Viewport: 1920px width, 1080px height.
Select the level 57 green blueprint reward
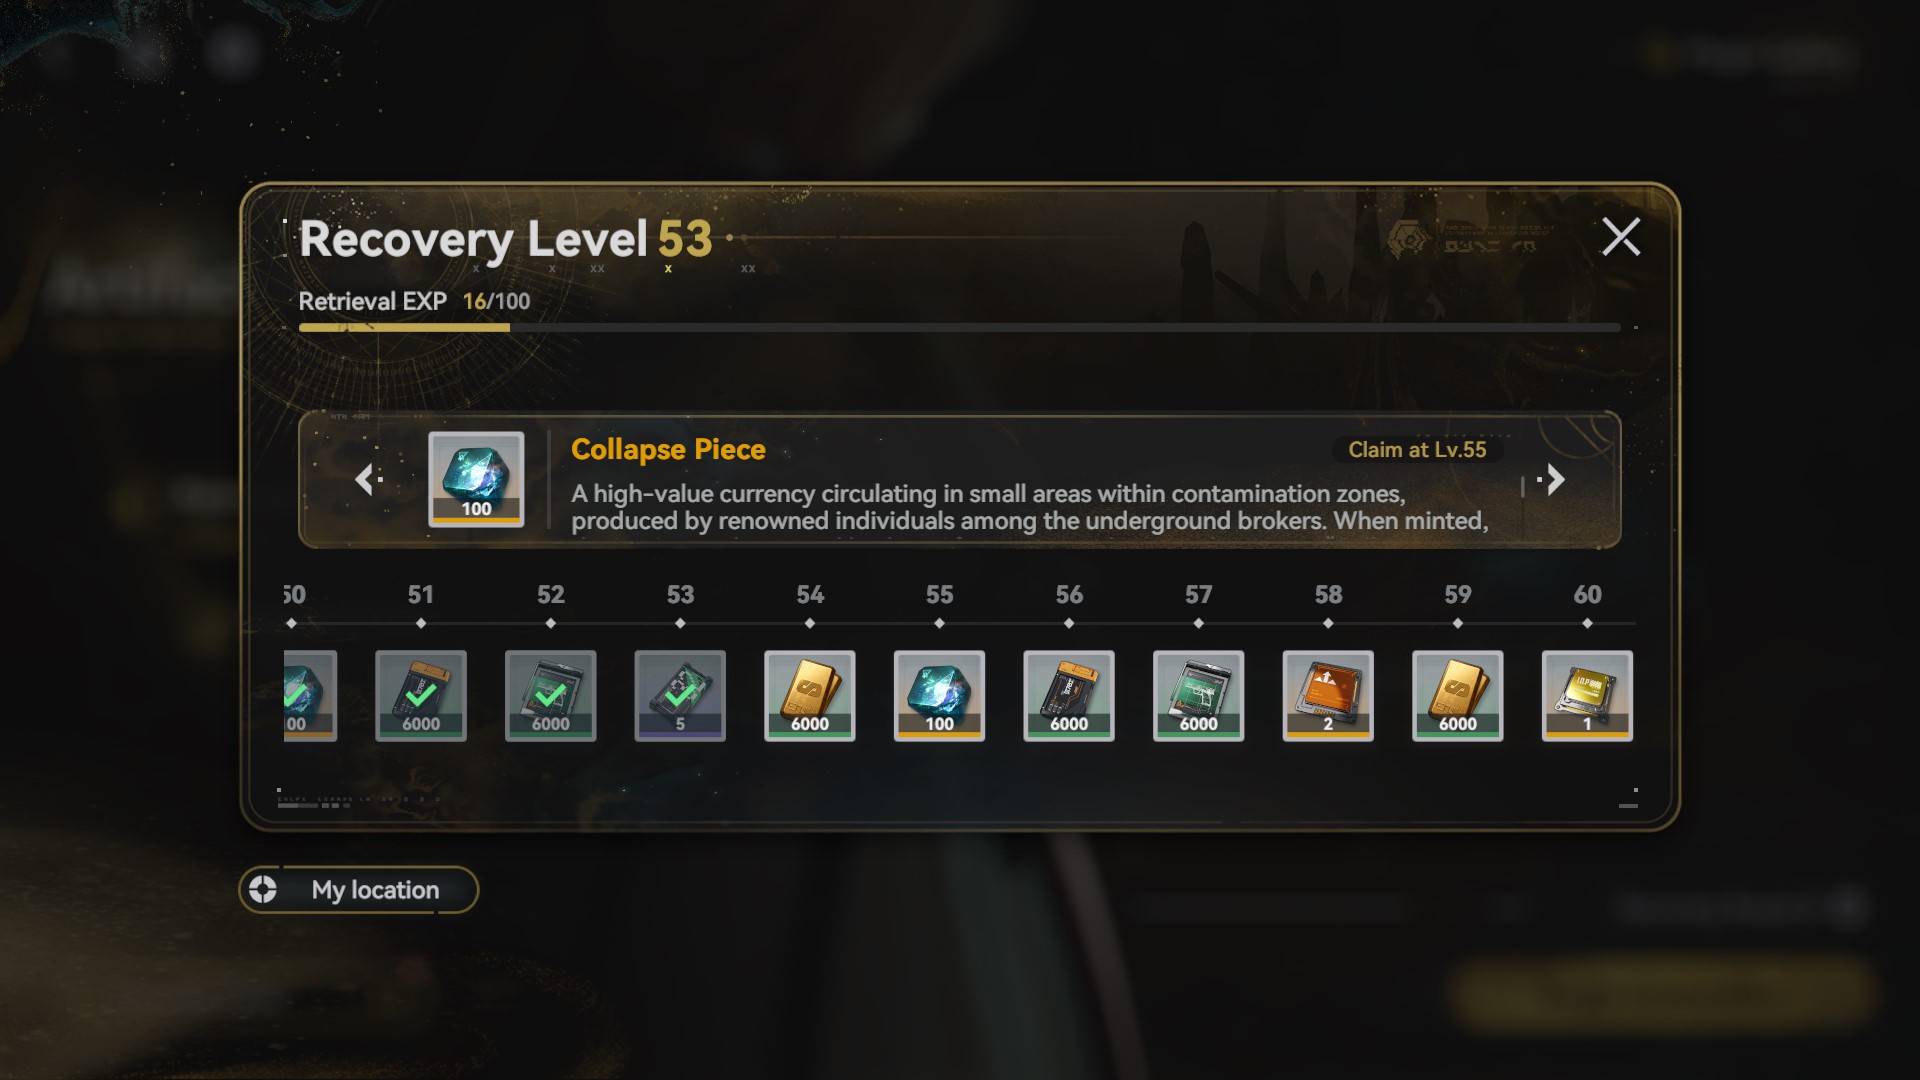pos(1198,696)
